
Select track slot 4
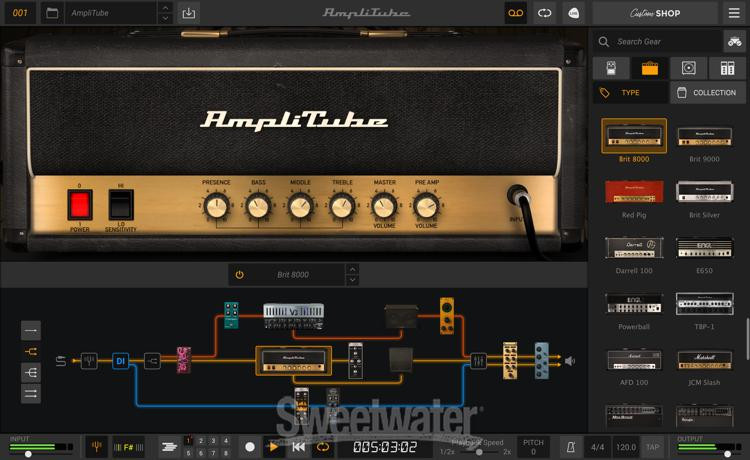[x=226, y=441]
